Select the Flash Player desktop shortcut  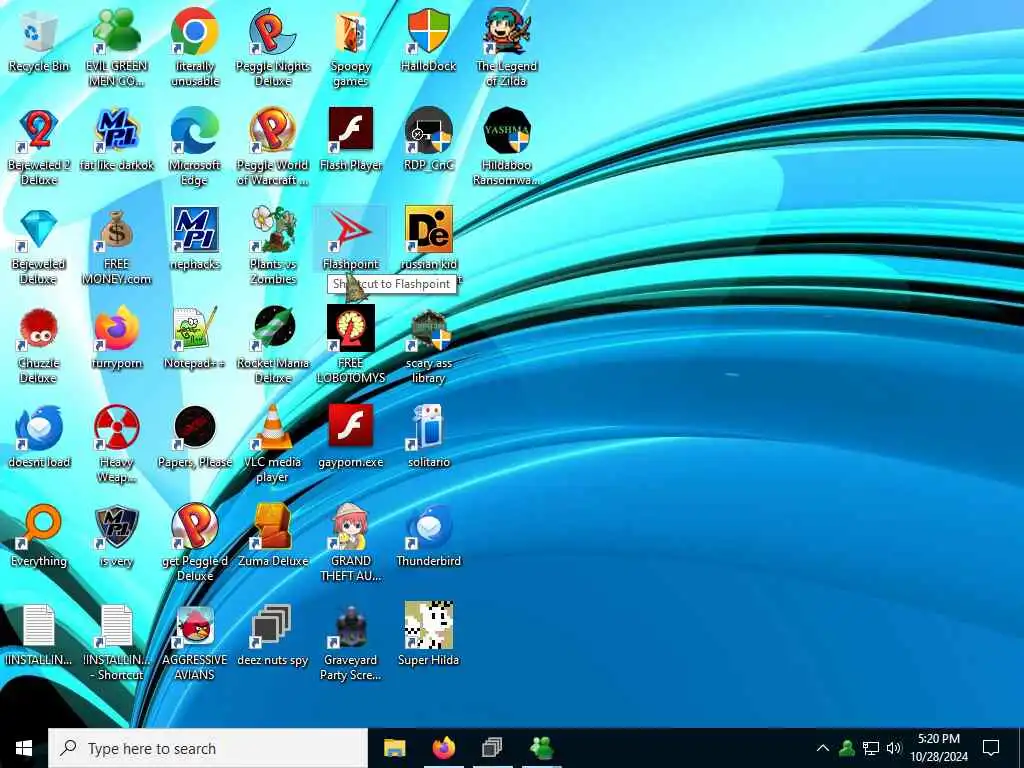351,141
